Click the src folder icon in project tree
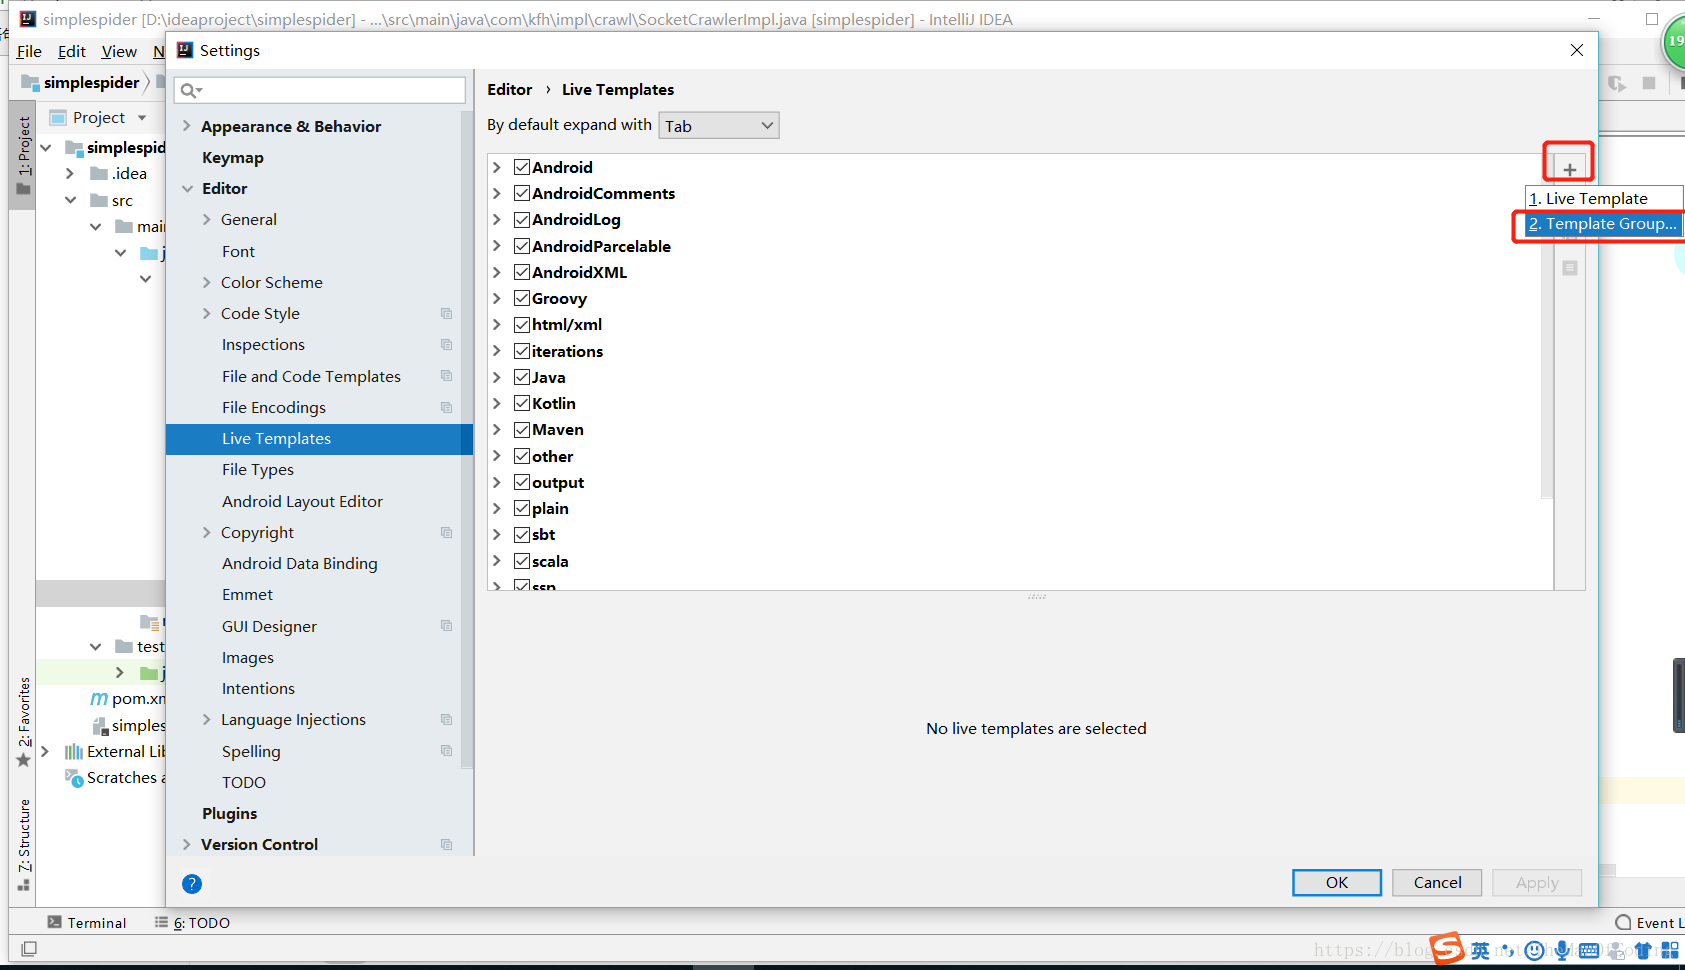 pyautogui.click(x=99, y=200)
